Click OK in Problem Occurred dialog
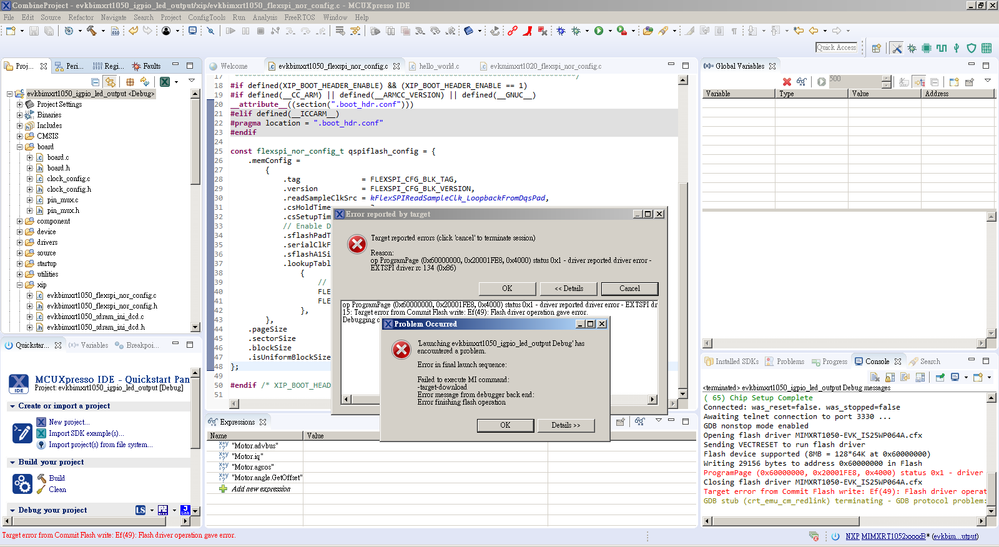 pos(505,425)
